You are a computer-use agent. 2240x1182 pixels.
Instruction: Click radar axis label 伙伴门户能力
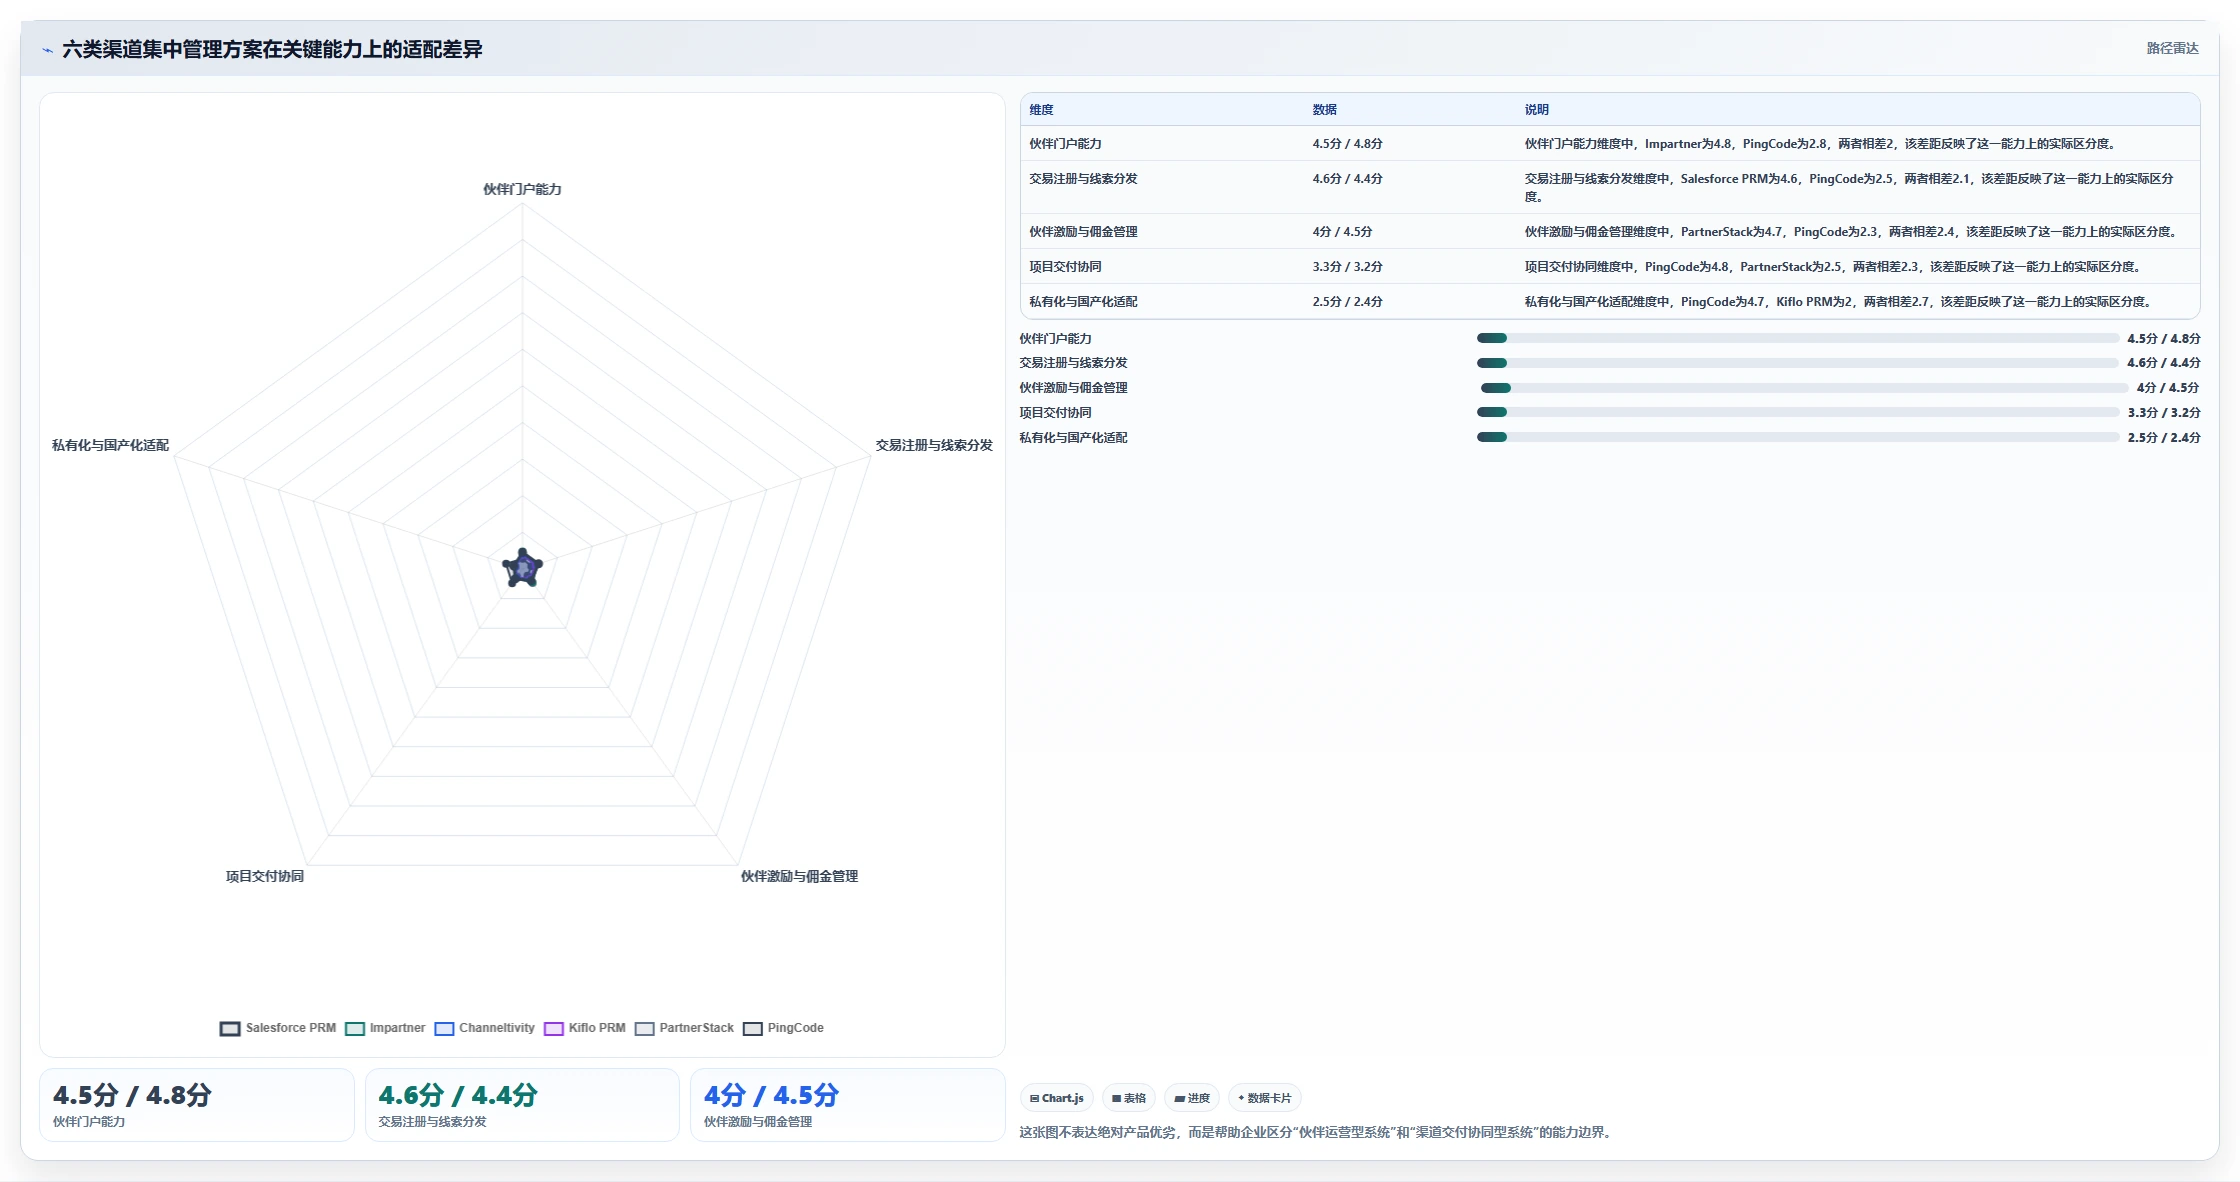[x=522, y=189]
